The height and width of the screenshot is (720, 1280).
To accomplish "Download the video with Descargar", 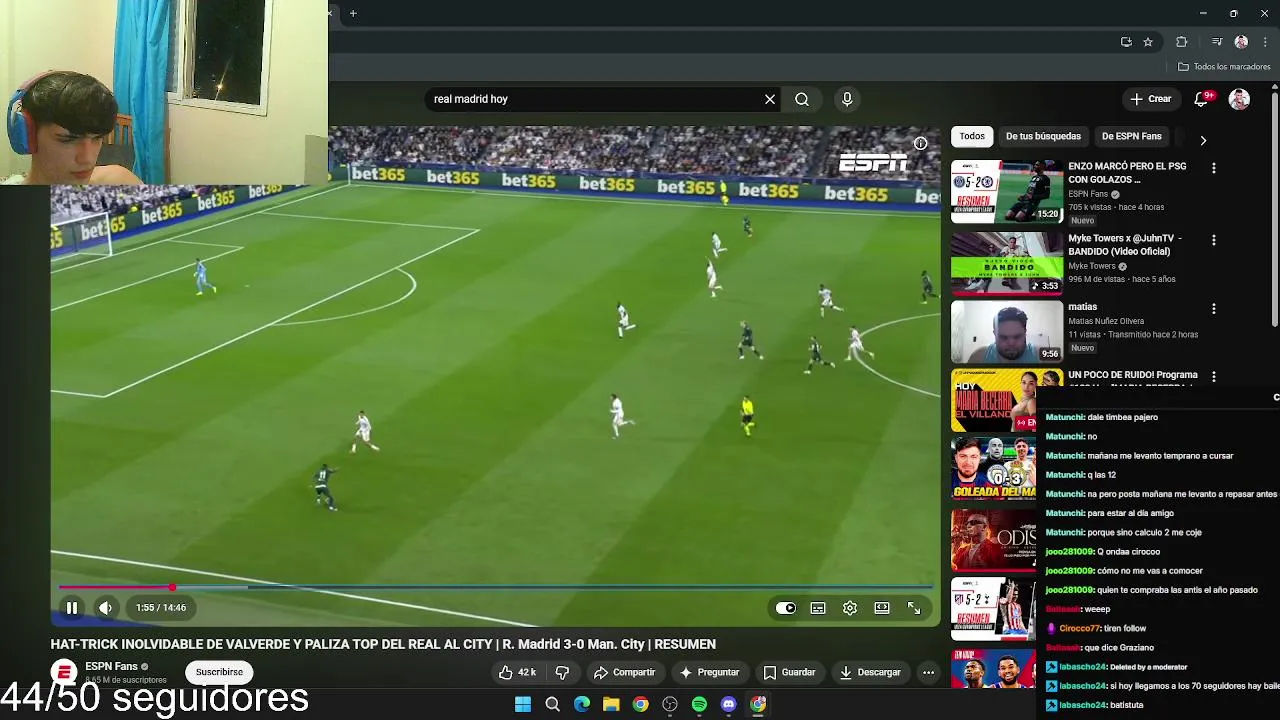I will click(x=870, y=672).
